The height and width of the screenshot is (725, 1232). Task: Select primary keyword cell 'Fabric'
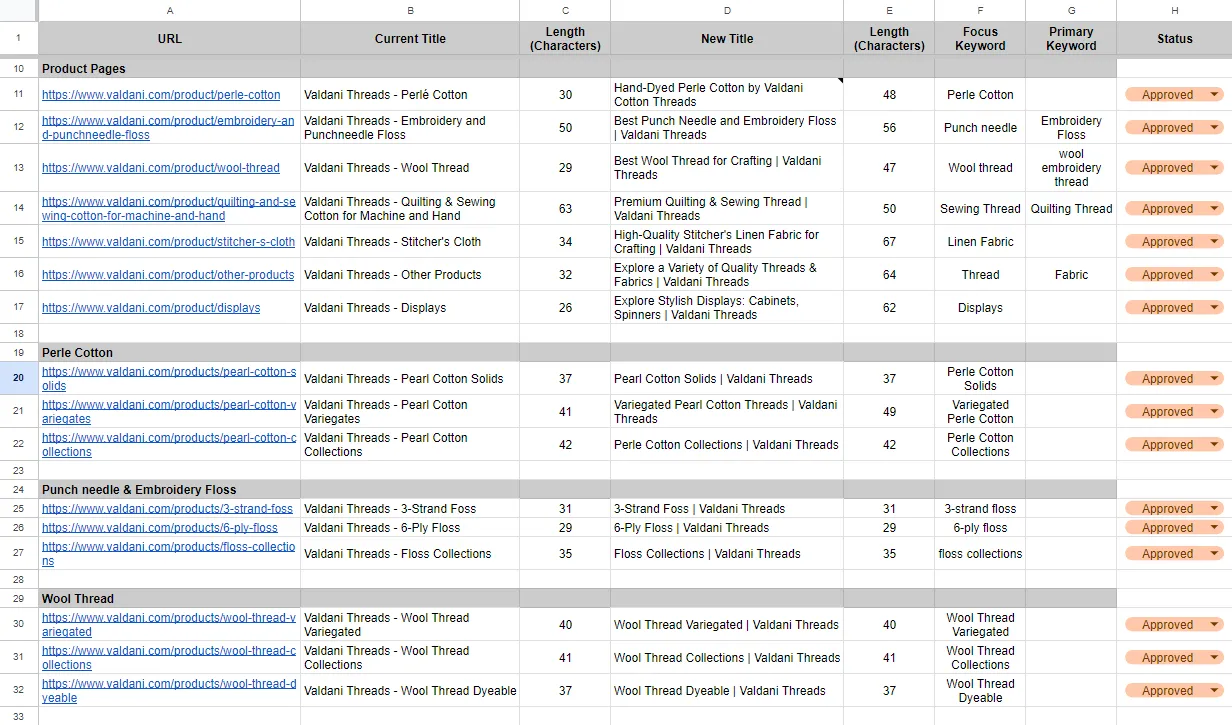click(1071, 275)
